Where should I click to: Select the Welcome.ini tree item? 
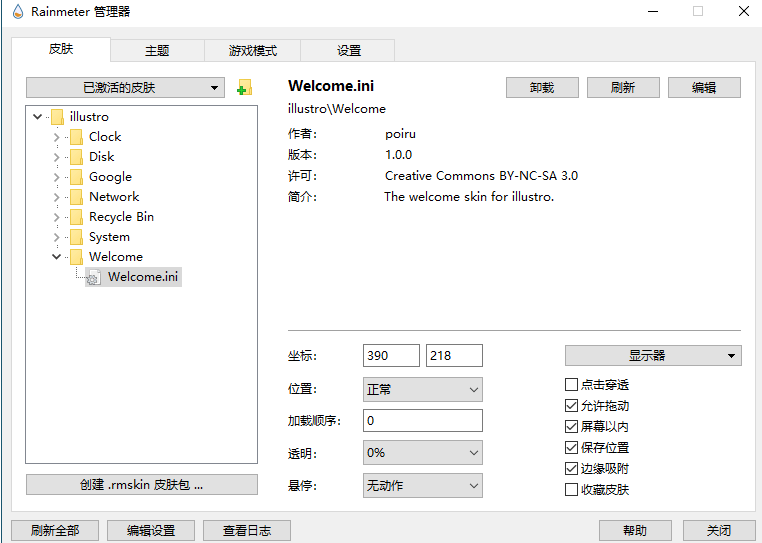[143, 277]
